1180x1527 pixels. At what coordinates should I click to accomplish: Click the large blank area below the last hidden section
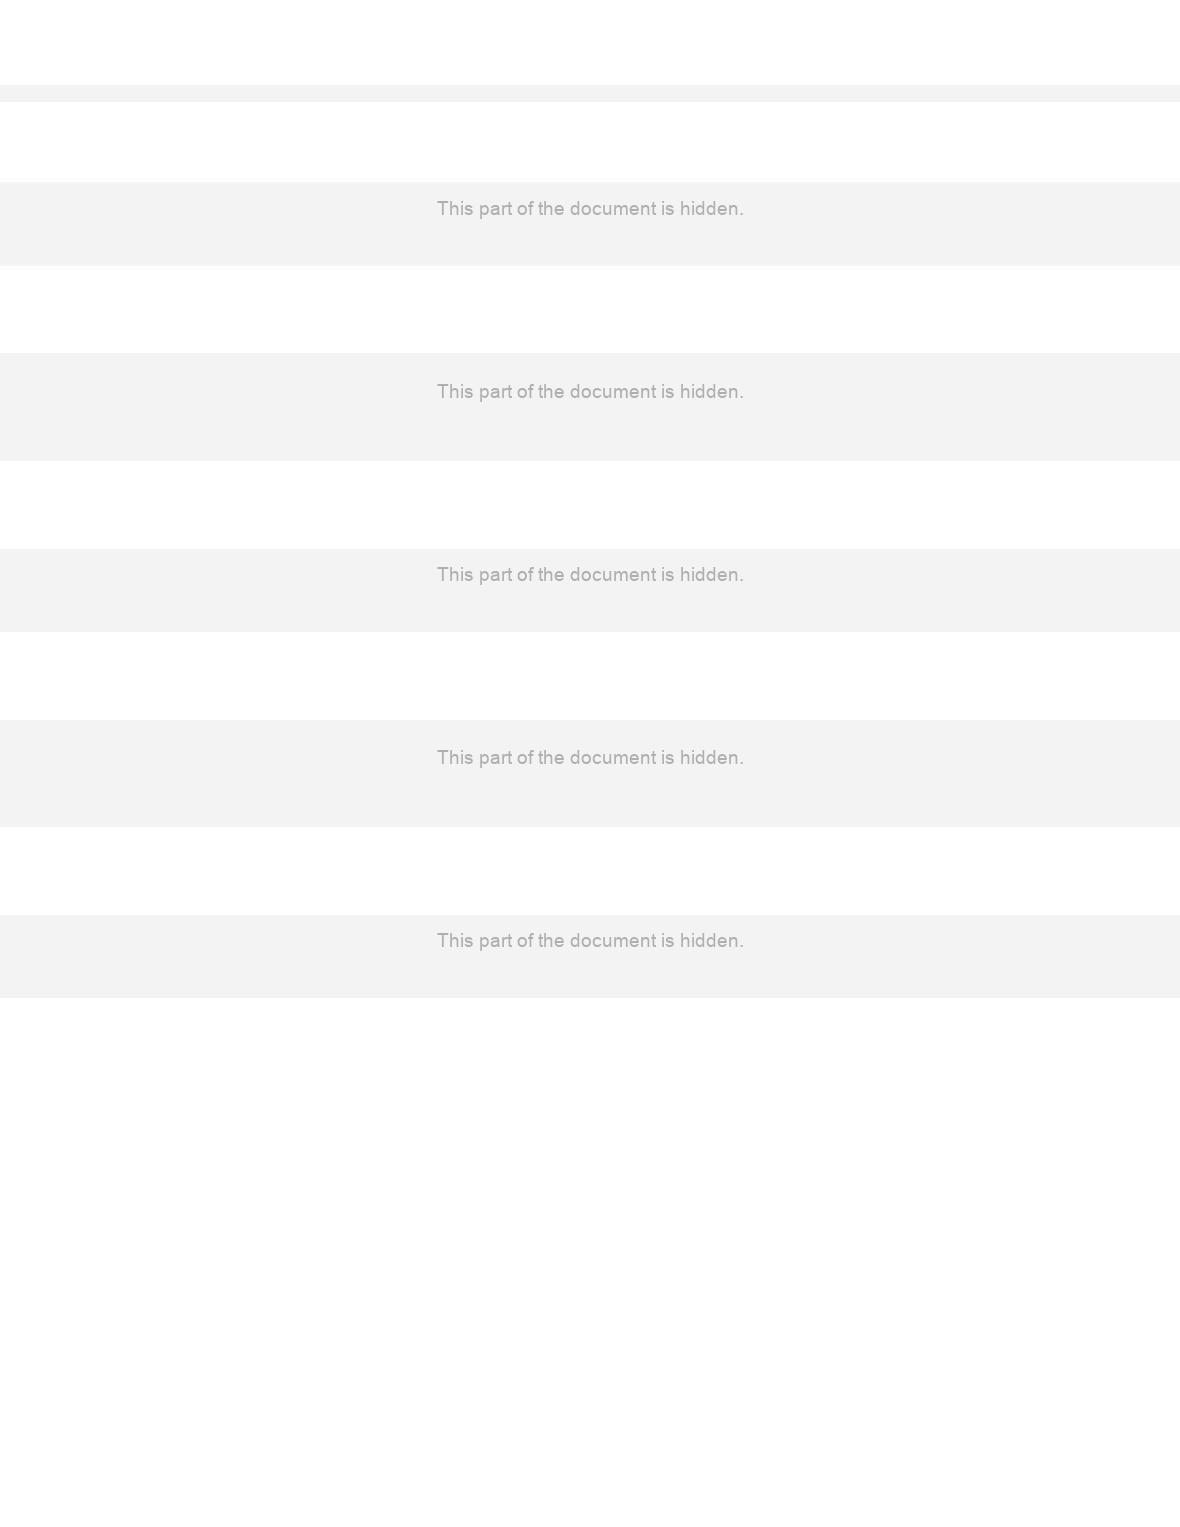point(590,1262)
